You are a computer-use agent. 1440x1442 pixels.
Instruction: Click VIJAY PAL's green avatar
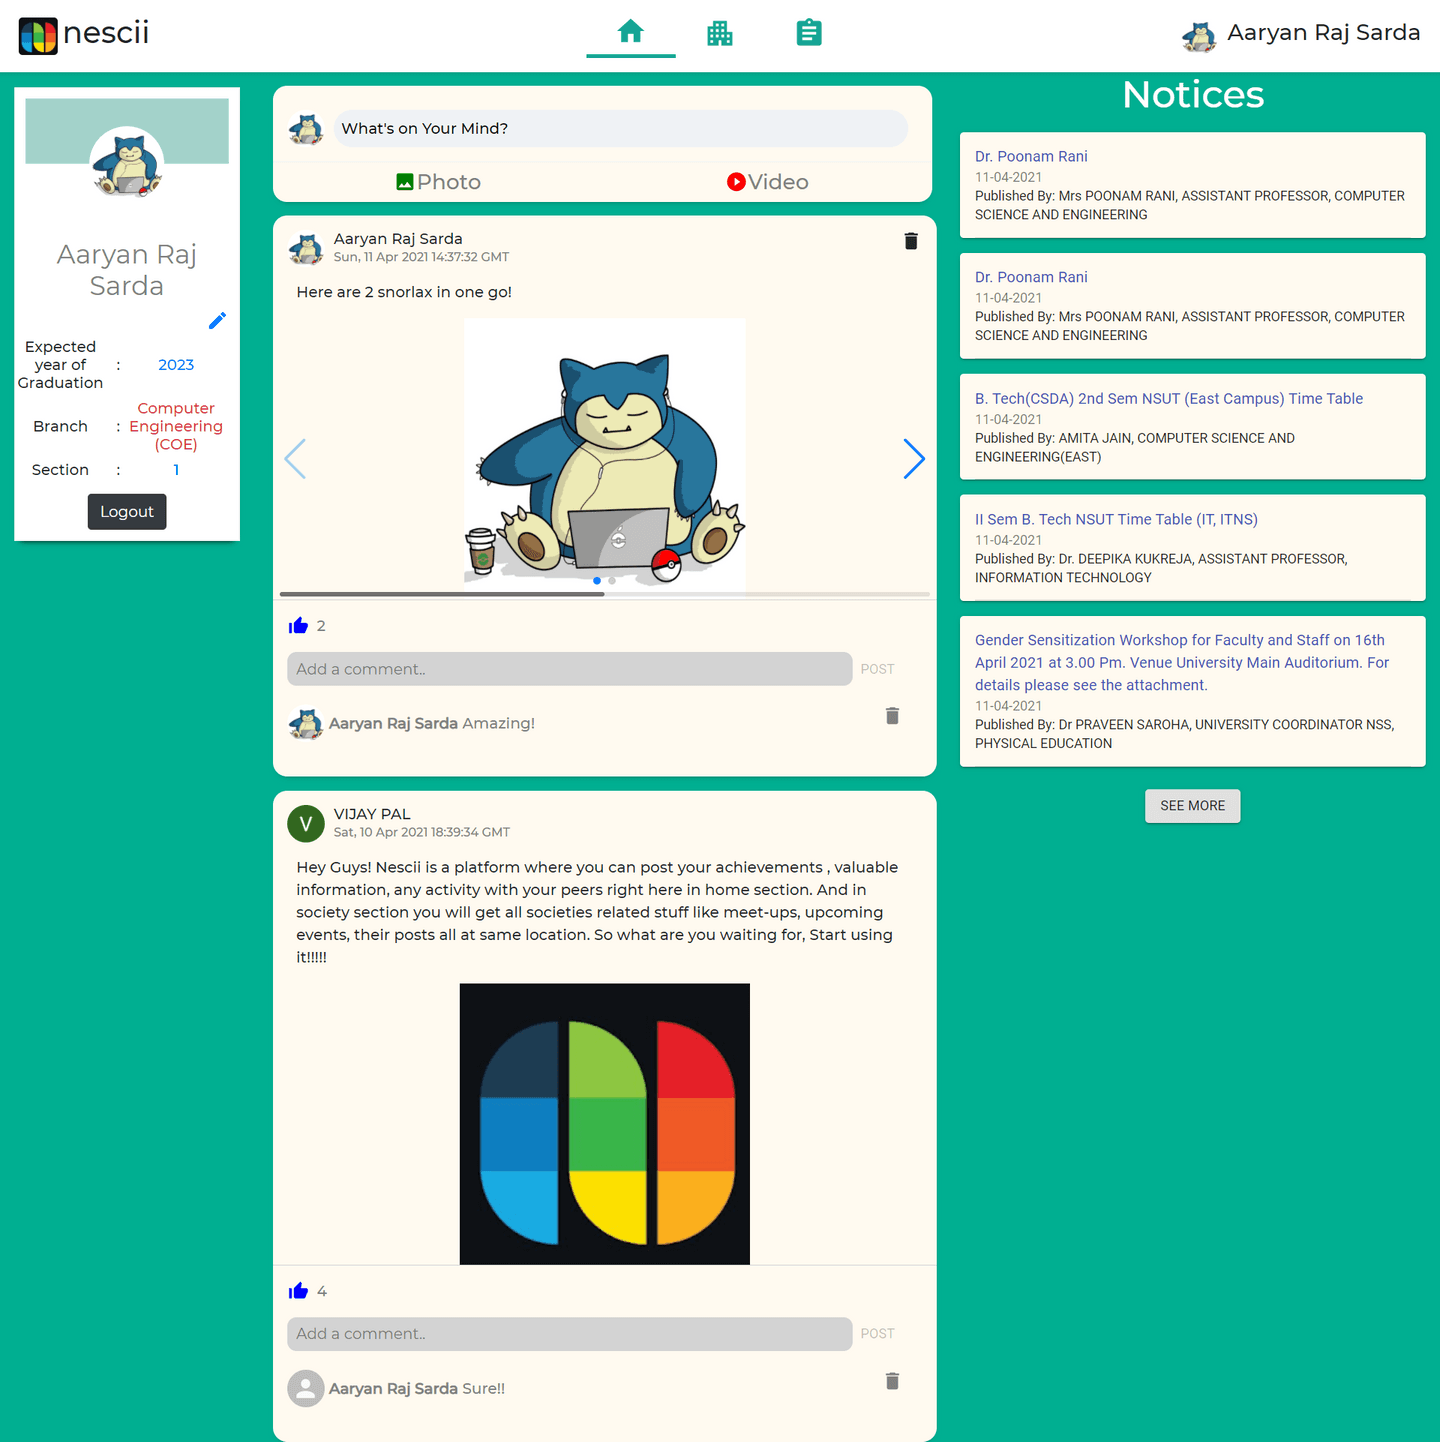pos(306,824)
